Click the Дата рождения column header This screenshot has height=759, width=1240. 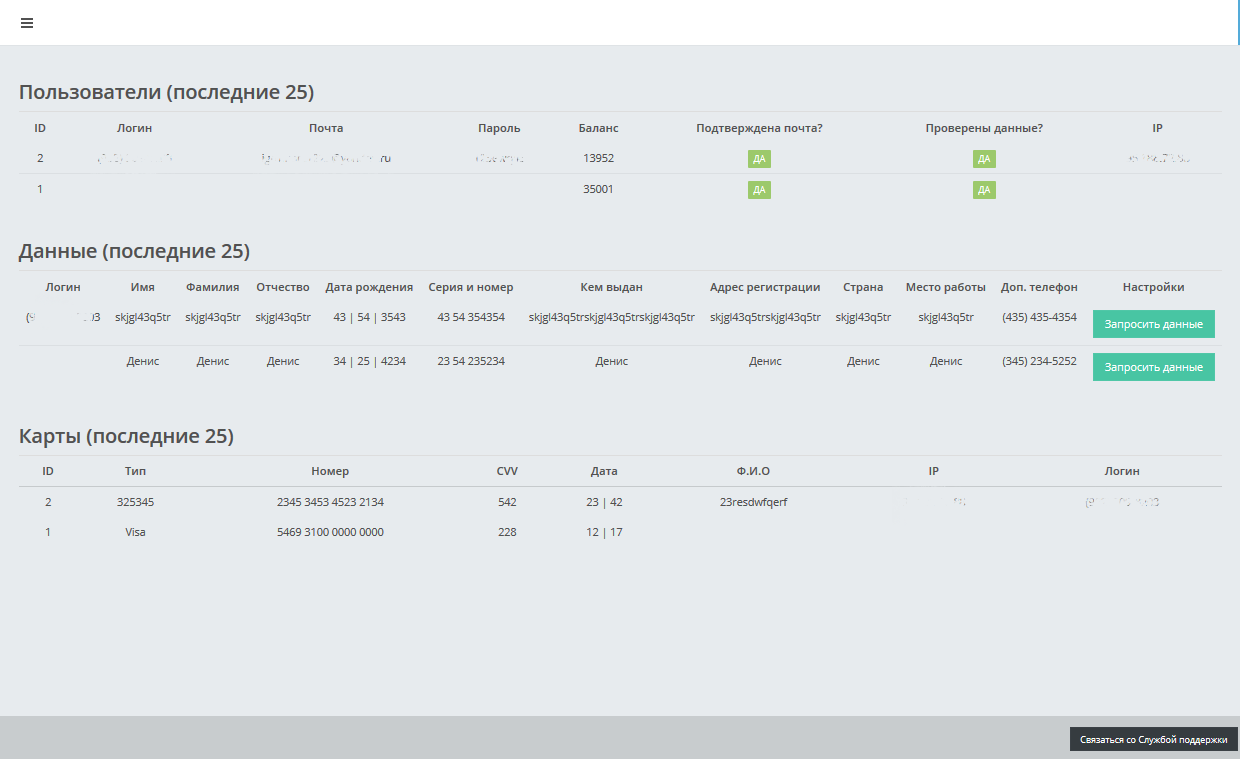[x=369, y=287]
